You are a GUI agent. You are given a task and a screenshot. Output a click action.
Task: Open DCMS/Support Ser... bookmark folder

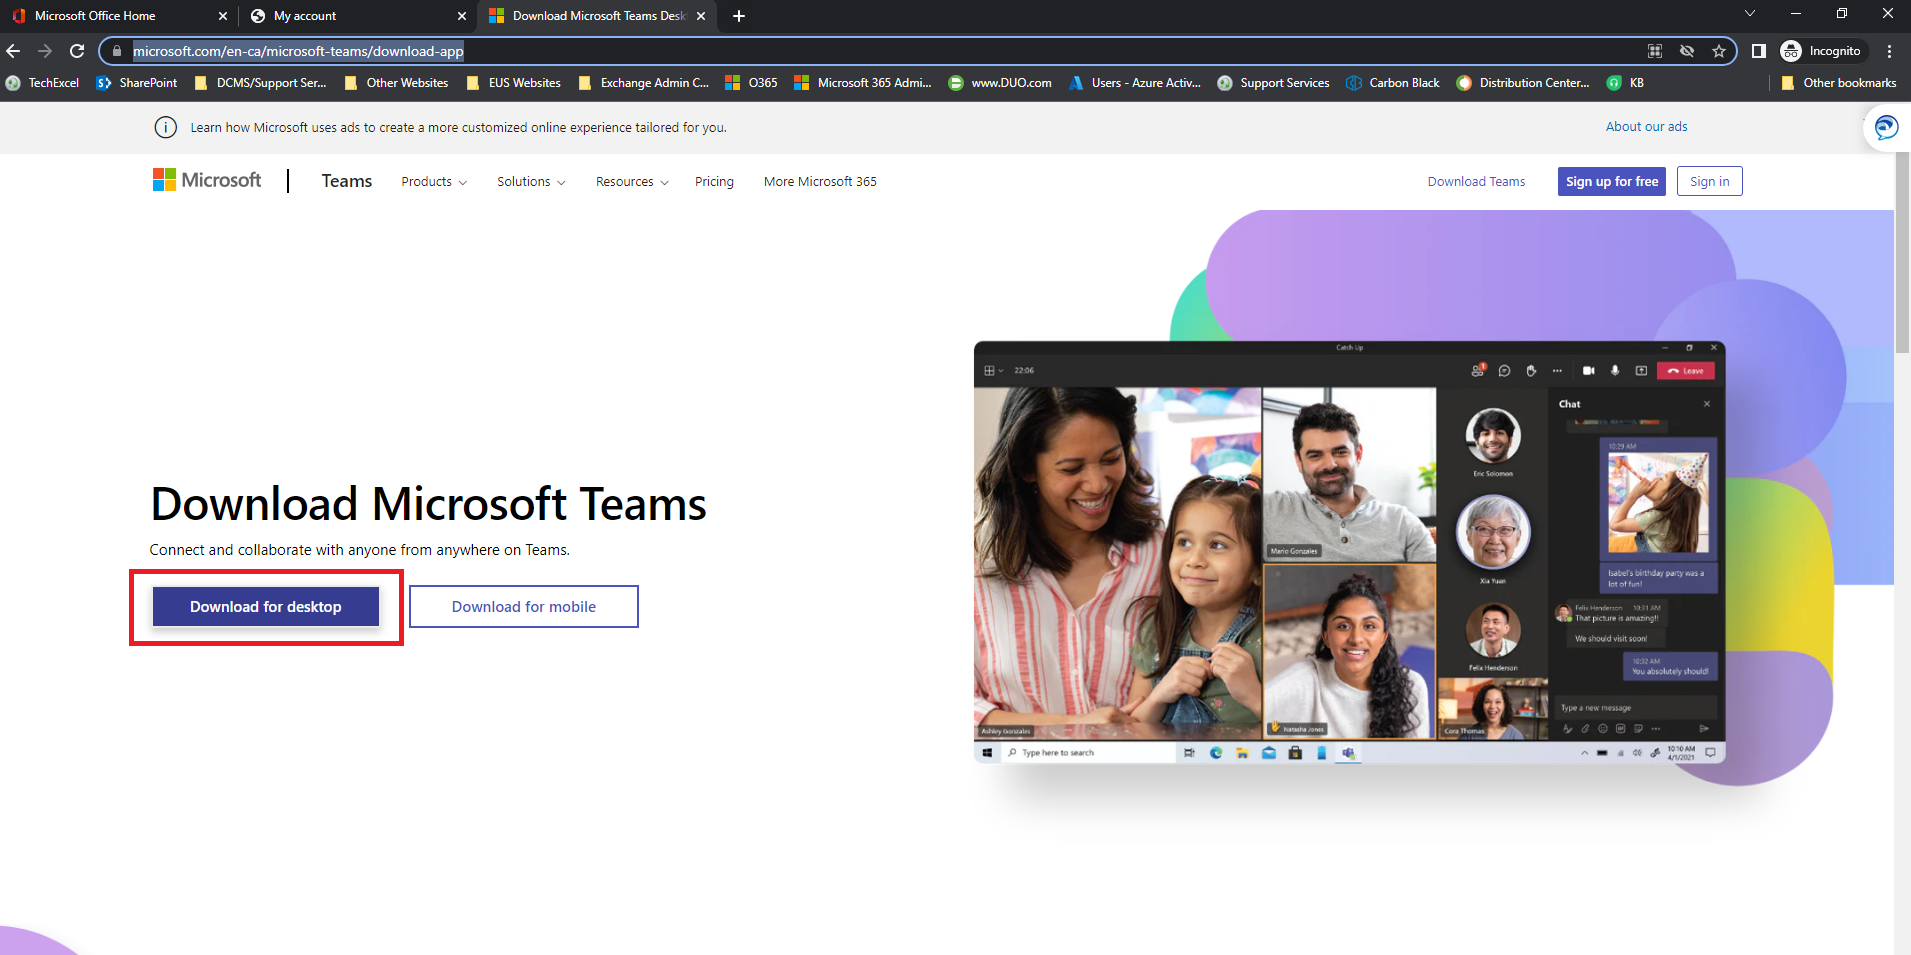[260, 83]
